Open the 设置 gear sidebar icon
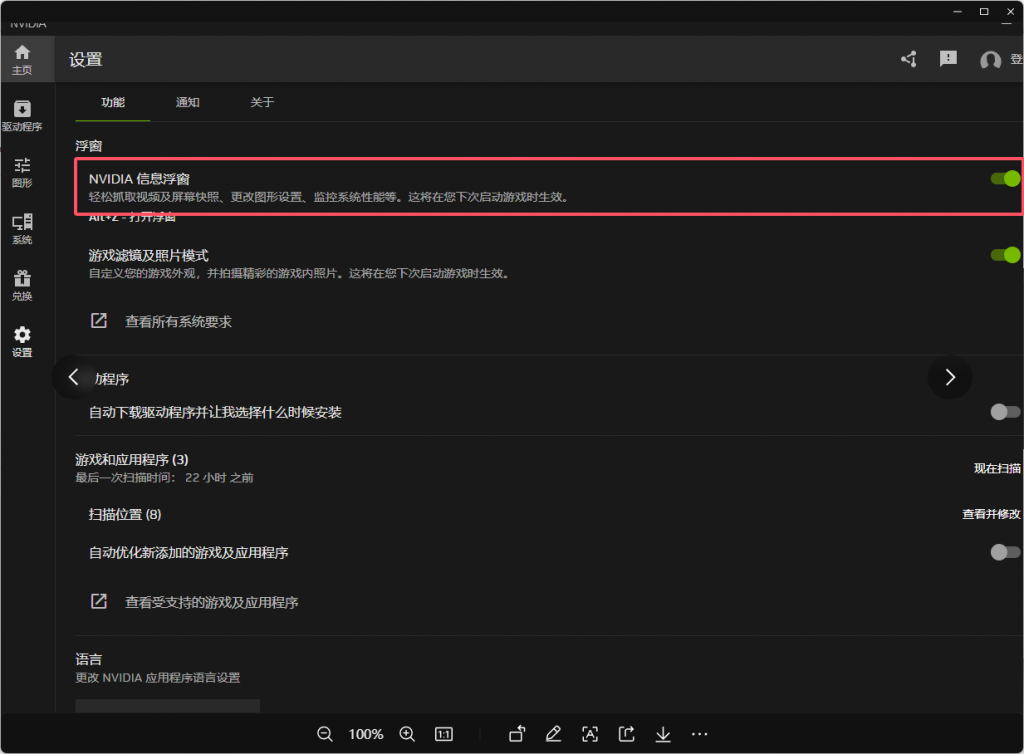Screen dimensions: 1024x754 (22, 342)
